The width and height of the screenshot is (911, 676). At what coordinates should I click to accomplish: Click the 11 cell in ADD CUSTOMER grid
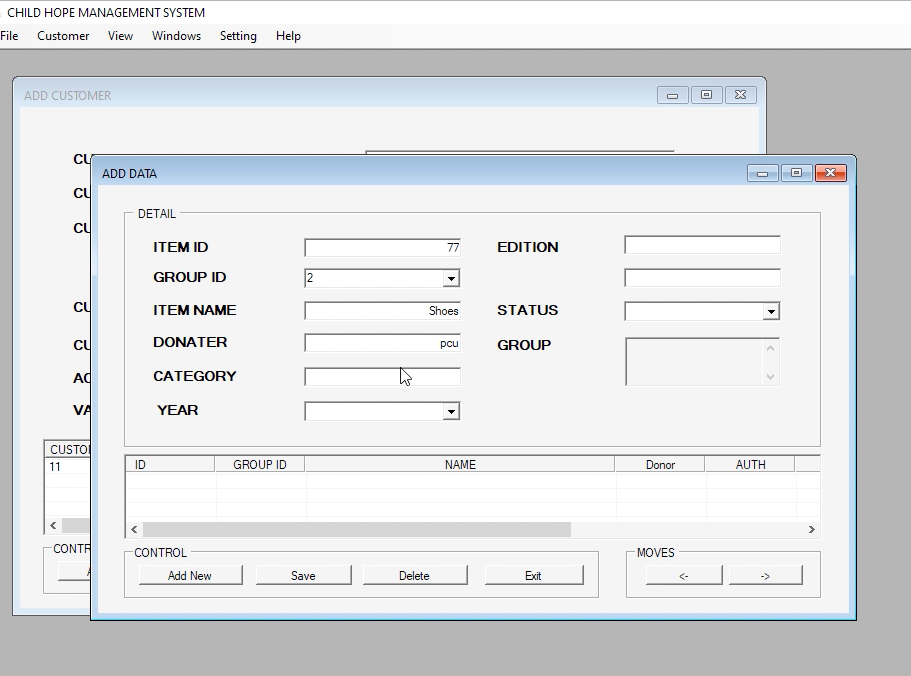pyautogui.click(x=67, y=467)
